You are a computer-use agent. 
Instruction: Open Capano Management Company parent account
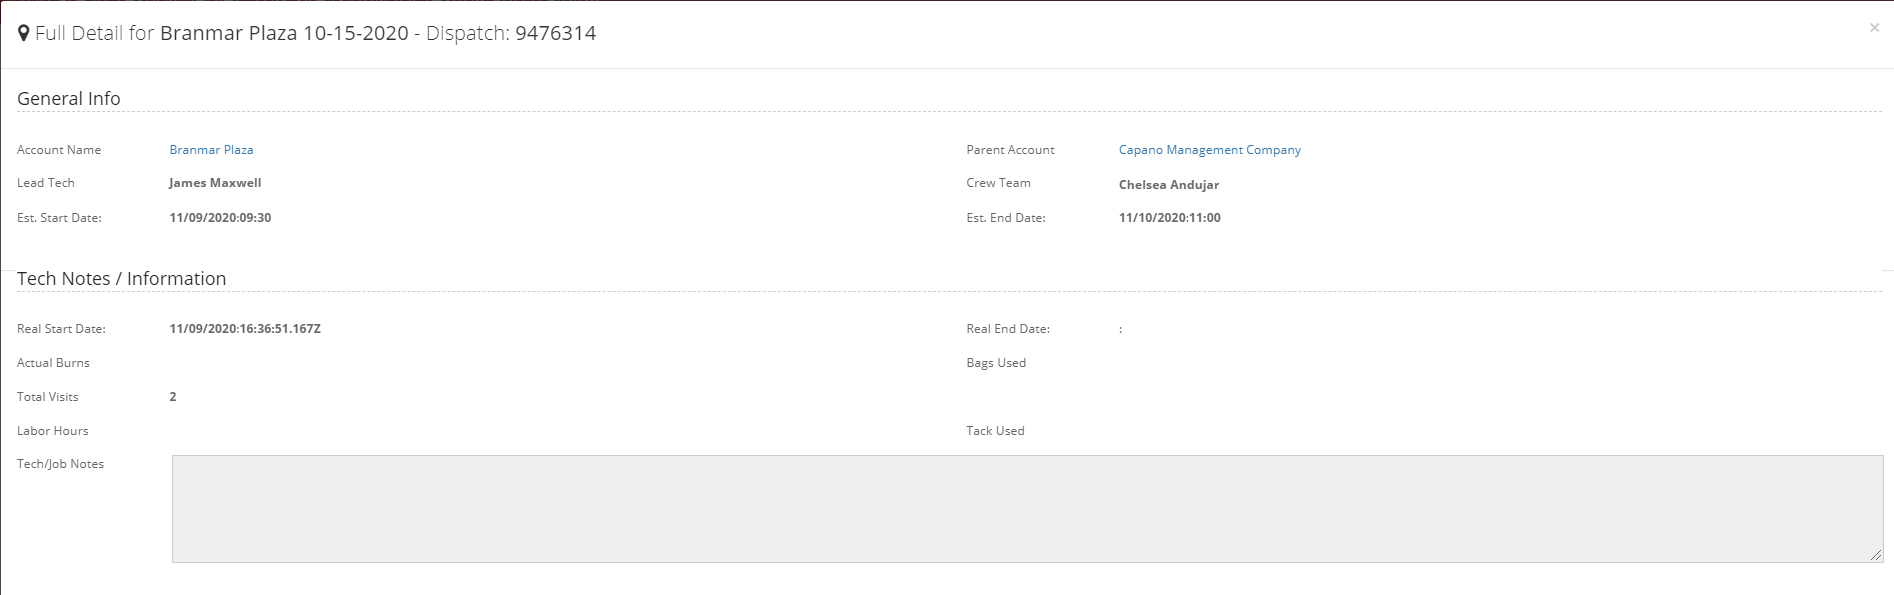1210,150
